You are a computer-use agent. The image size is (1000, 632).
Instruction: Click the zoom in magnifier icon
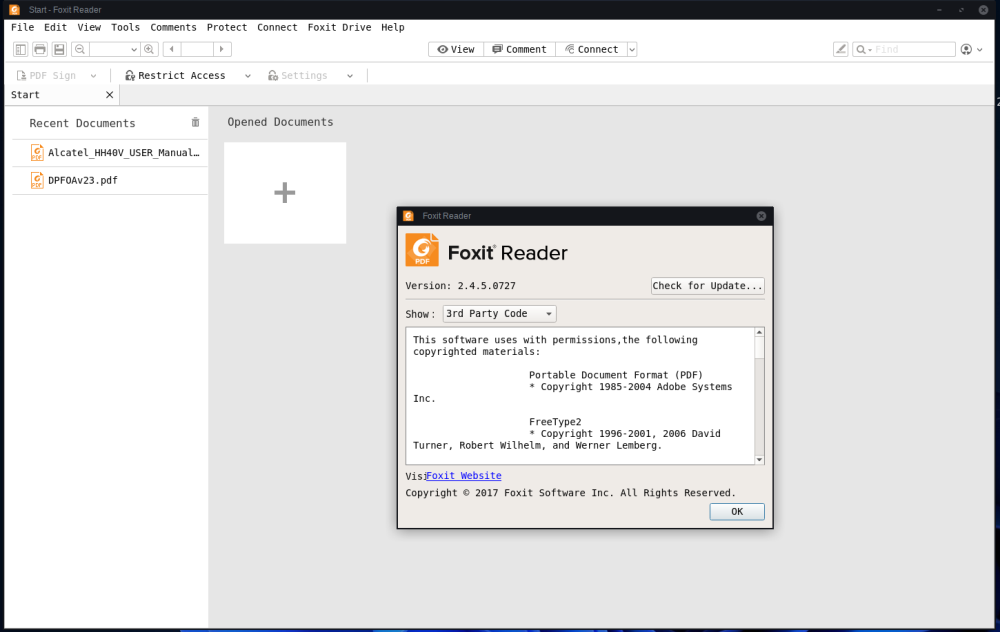click(149, 49)
